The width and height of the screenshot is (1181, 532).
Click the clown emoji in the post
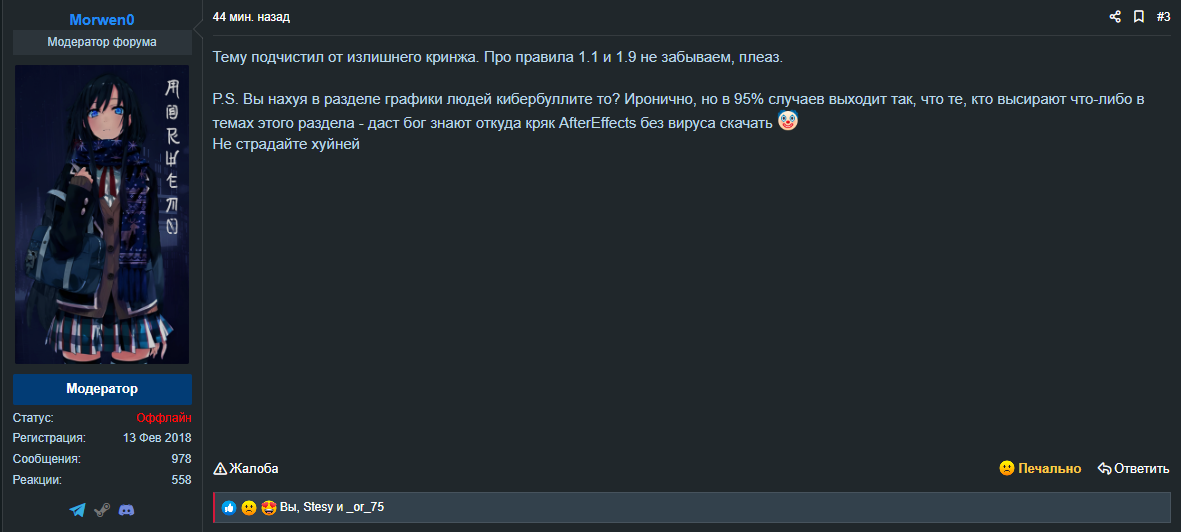pyautogui.click(x=788, y=122)
